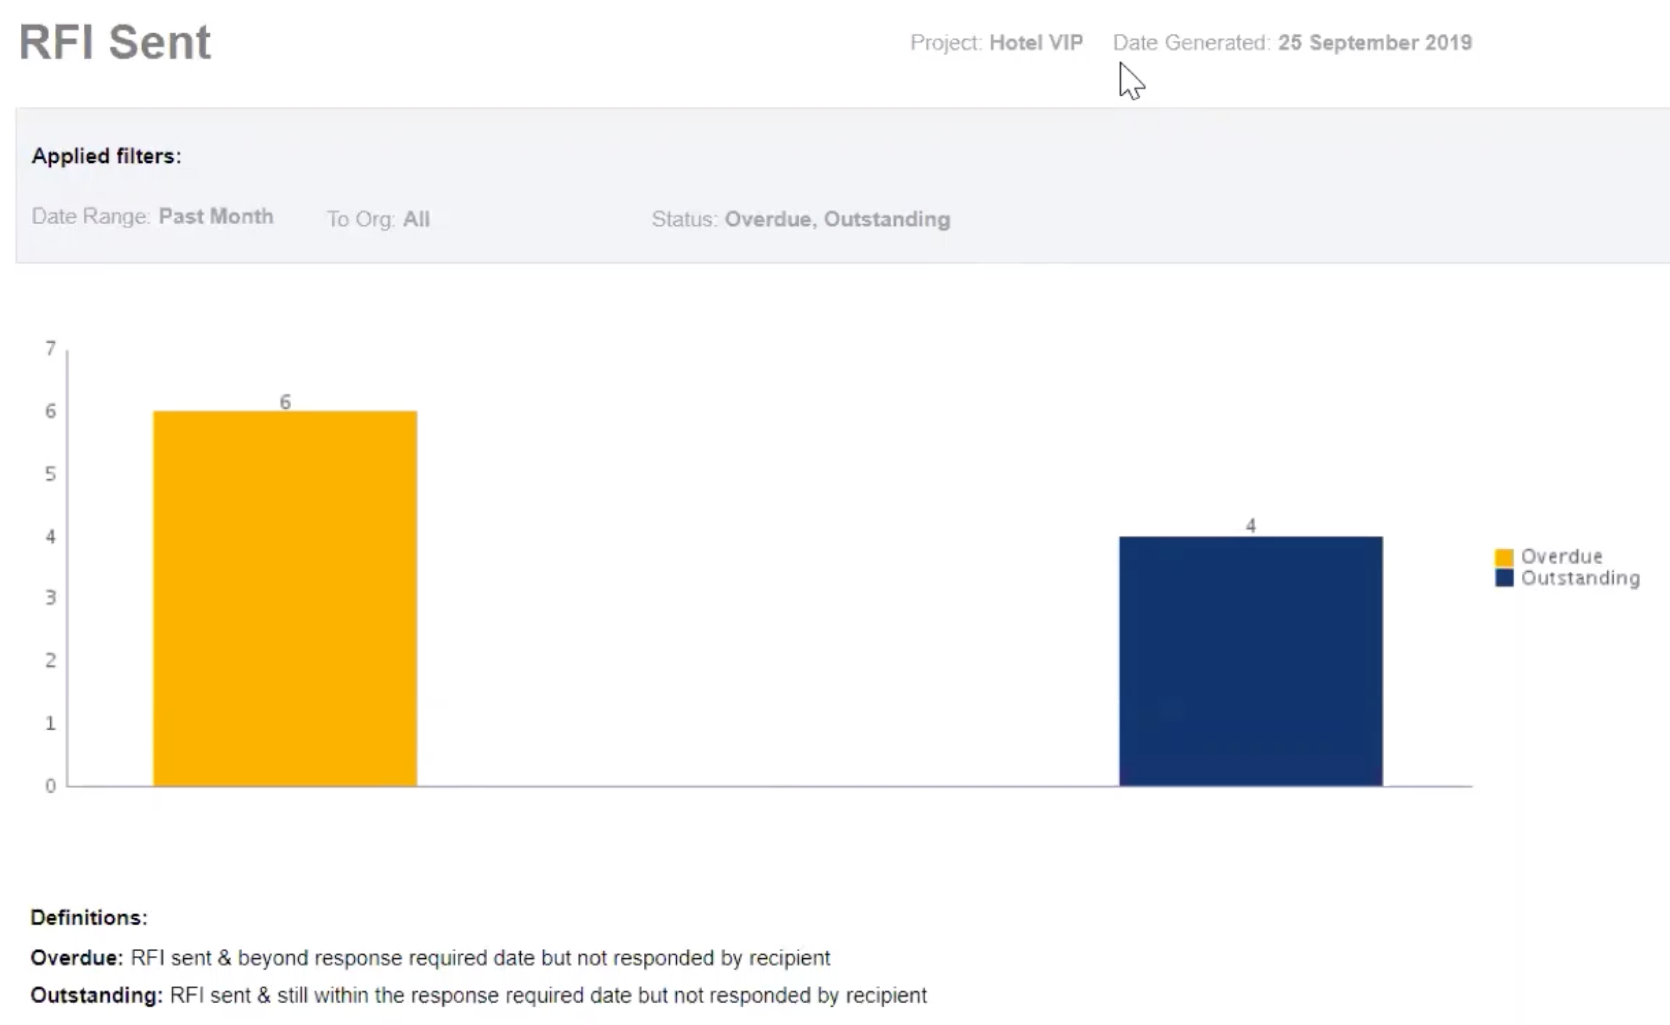Click the Outstanding definition line

[478, 996]
